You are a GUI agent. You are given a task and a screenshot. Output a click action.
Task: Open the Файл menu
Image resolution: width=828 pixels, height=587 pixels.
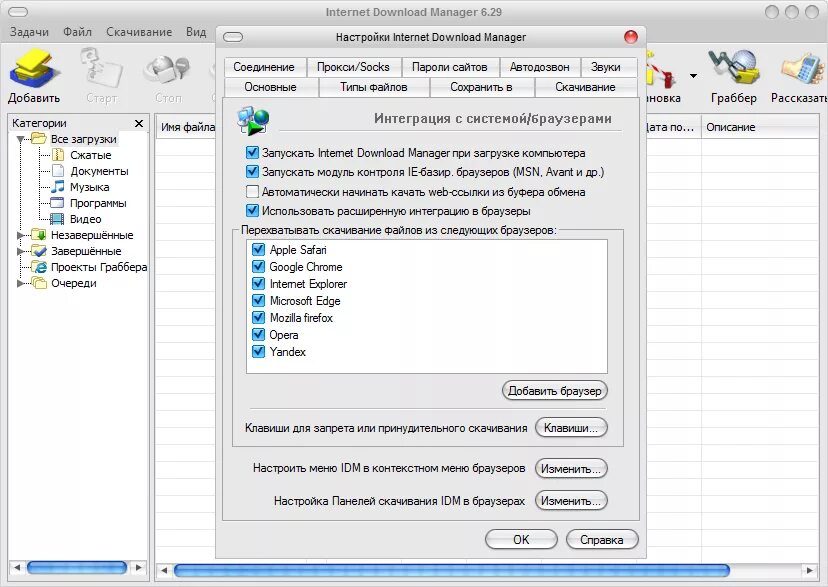(77, 32)
